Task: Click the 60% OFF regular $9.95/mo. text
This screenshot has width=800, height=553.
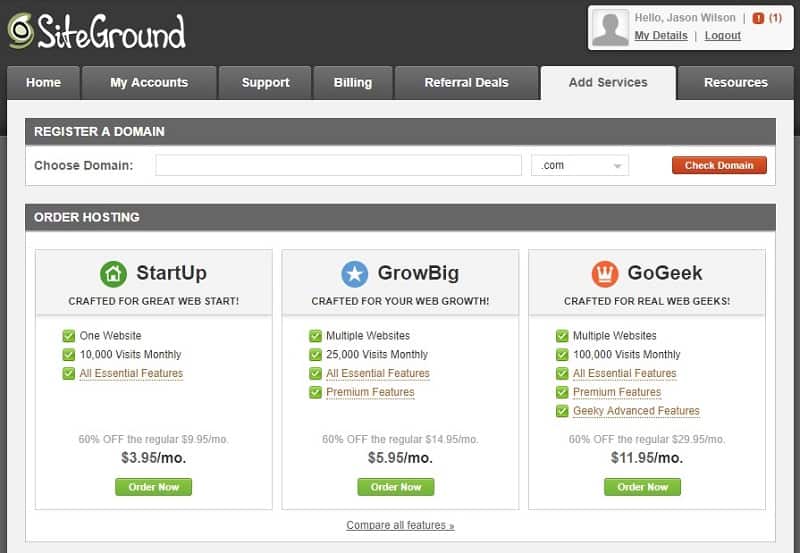Action: coord(154,439)
